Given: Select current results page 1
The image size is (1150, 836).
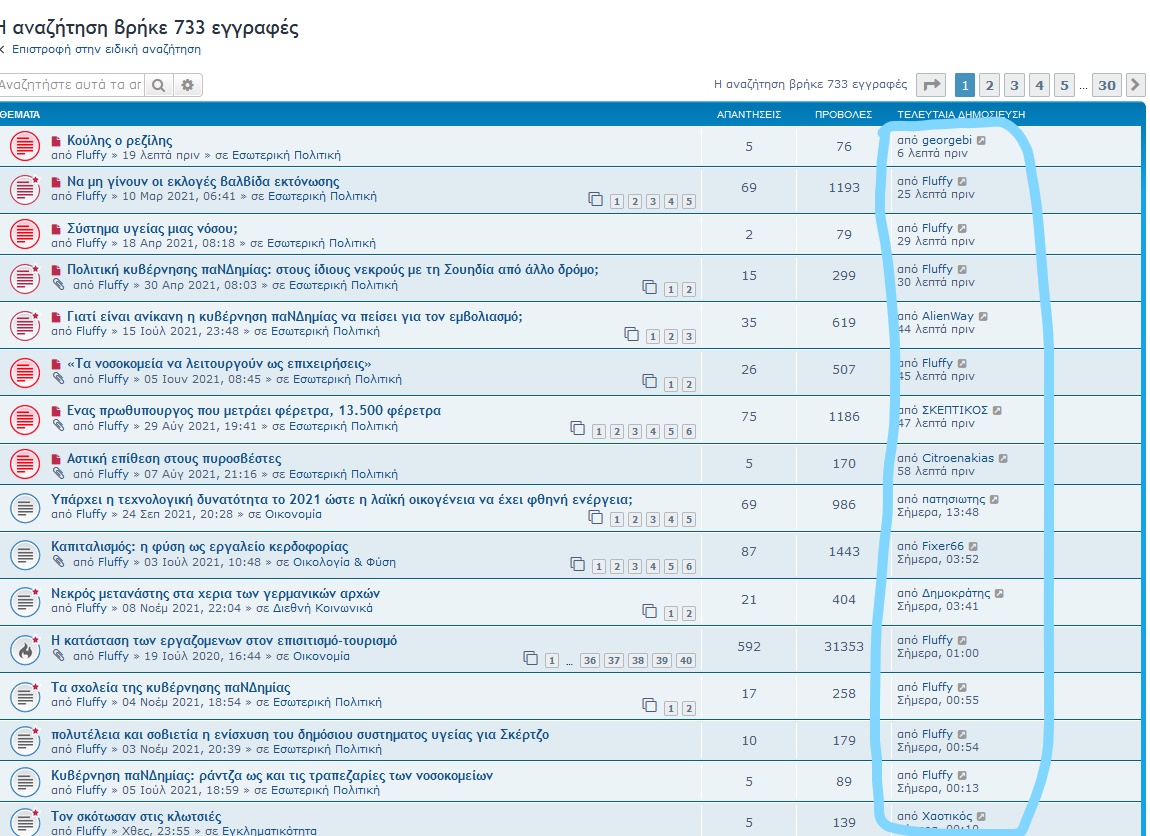Looking at the screenshot, I should [x=964, y=85].
